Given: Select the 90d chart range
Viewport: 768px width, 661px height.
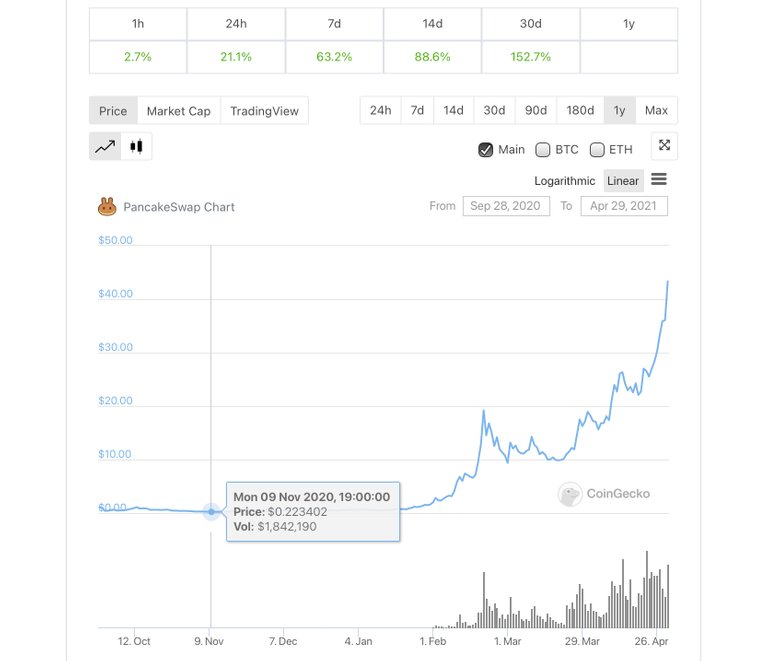Looking at the screenshot, I should [x=536, y=110].
